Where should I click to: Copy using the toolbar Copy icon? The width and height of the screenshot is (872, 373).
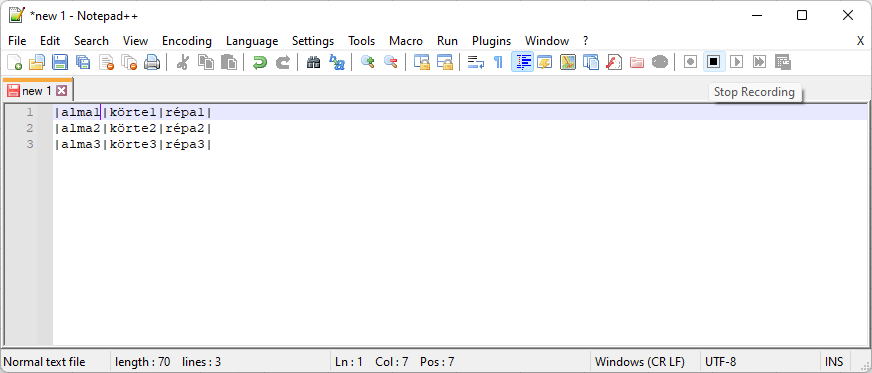206,62
